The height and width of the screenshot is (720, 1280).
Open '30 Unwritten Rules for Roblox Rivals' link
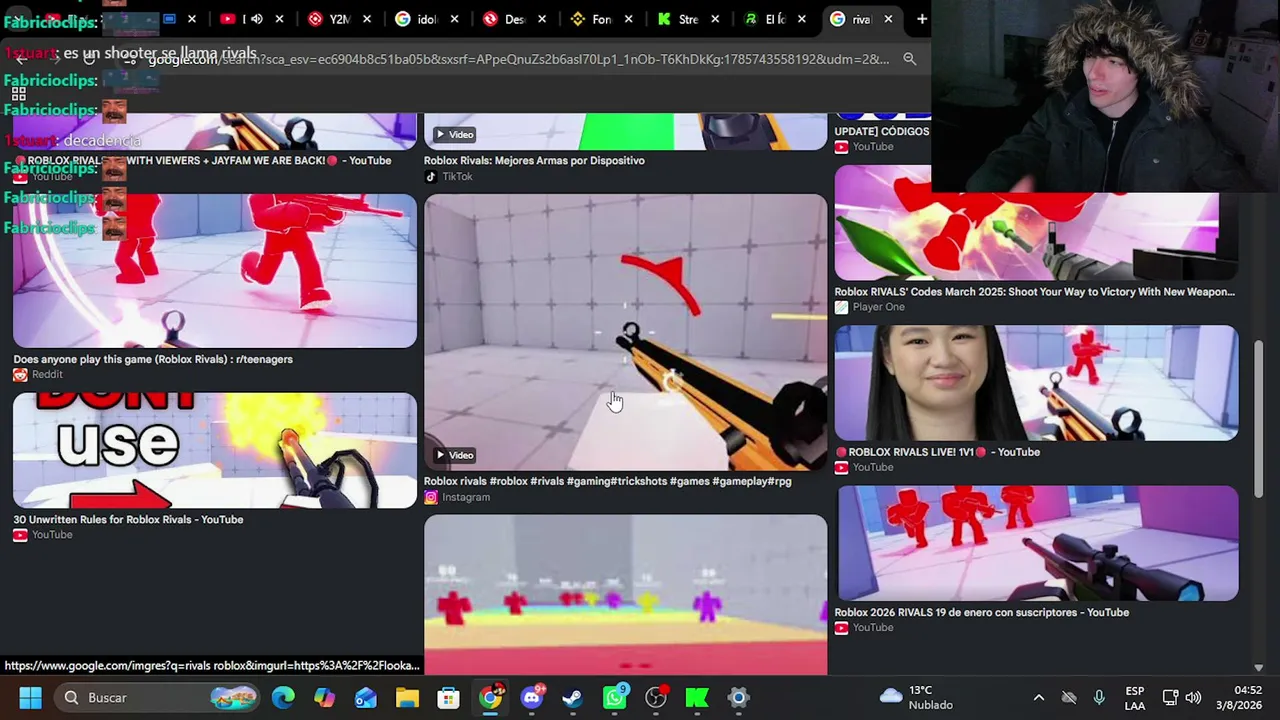(128, 519)
